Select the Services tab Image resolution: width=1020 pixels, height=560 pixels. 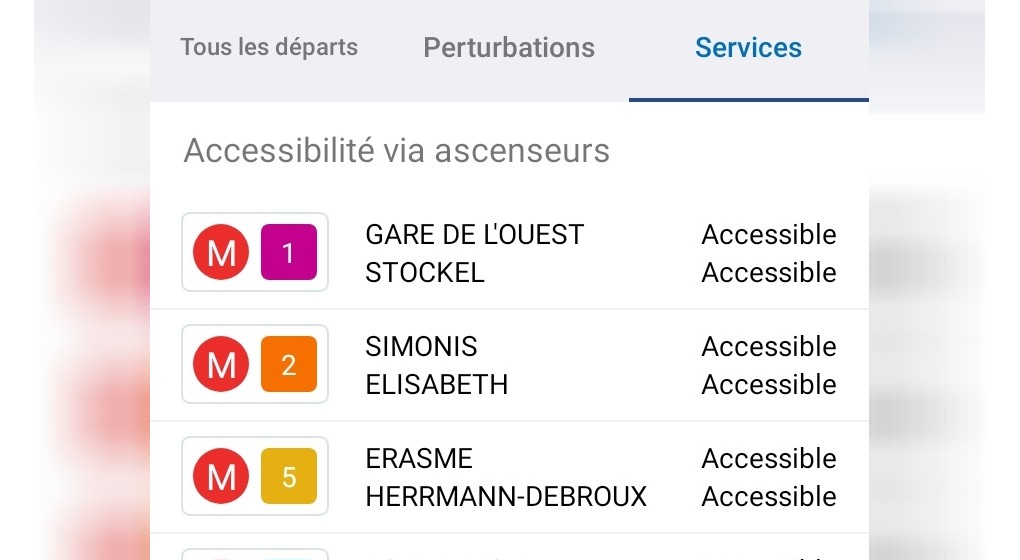click(x=748, y=48)
